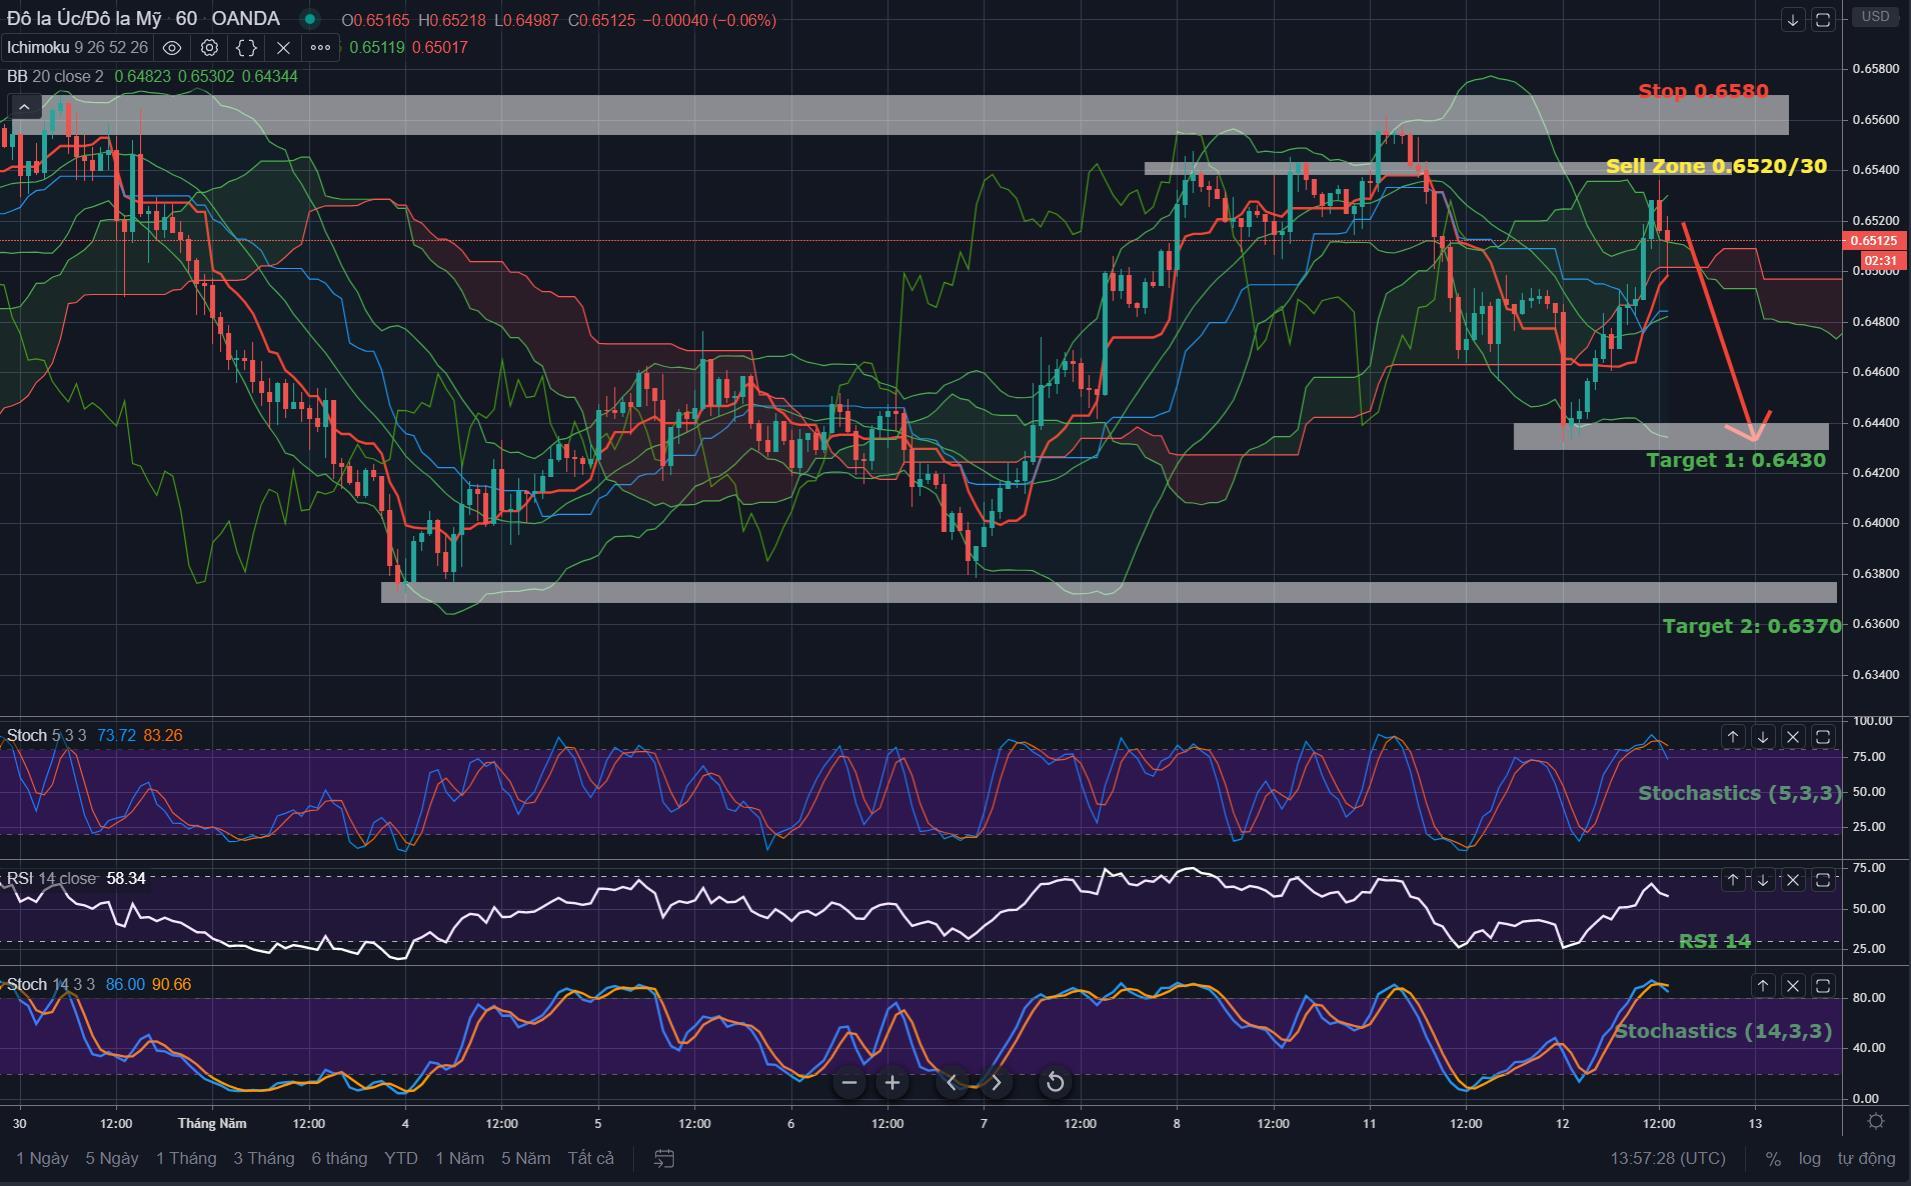The height and width of the screenshot is (1186, 1911).
Task: Click the Đô la Úc/Đô la Mỹ symbol title
Action: [84, 19]
